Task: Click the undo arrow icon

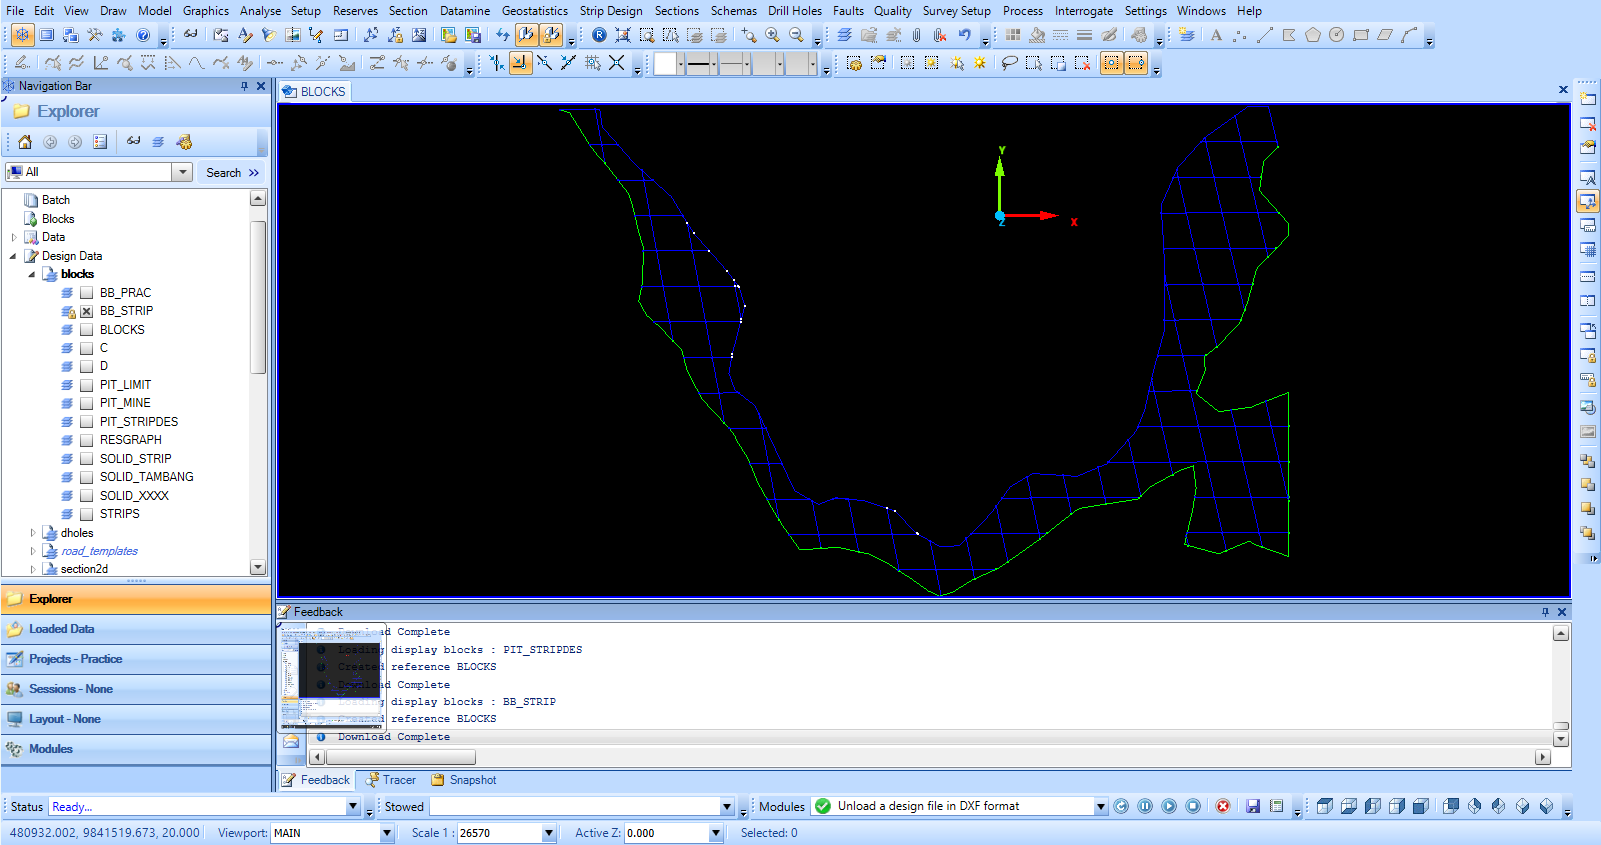Action: point(964,35)
